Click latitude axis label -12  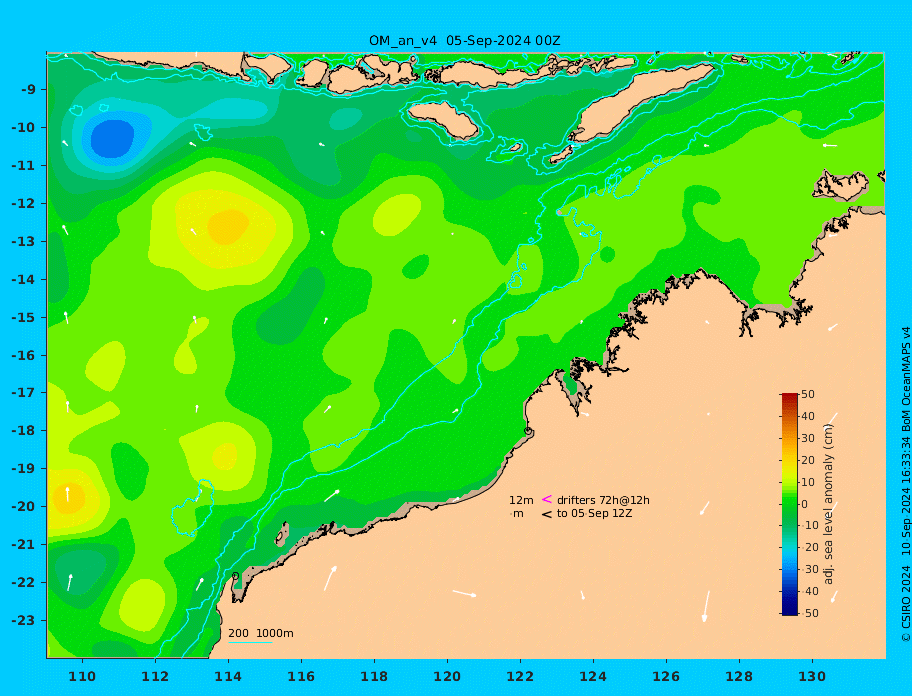(23, 204)
